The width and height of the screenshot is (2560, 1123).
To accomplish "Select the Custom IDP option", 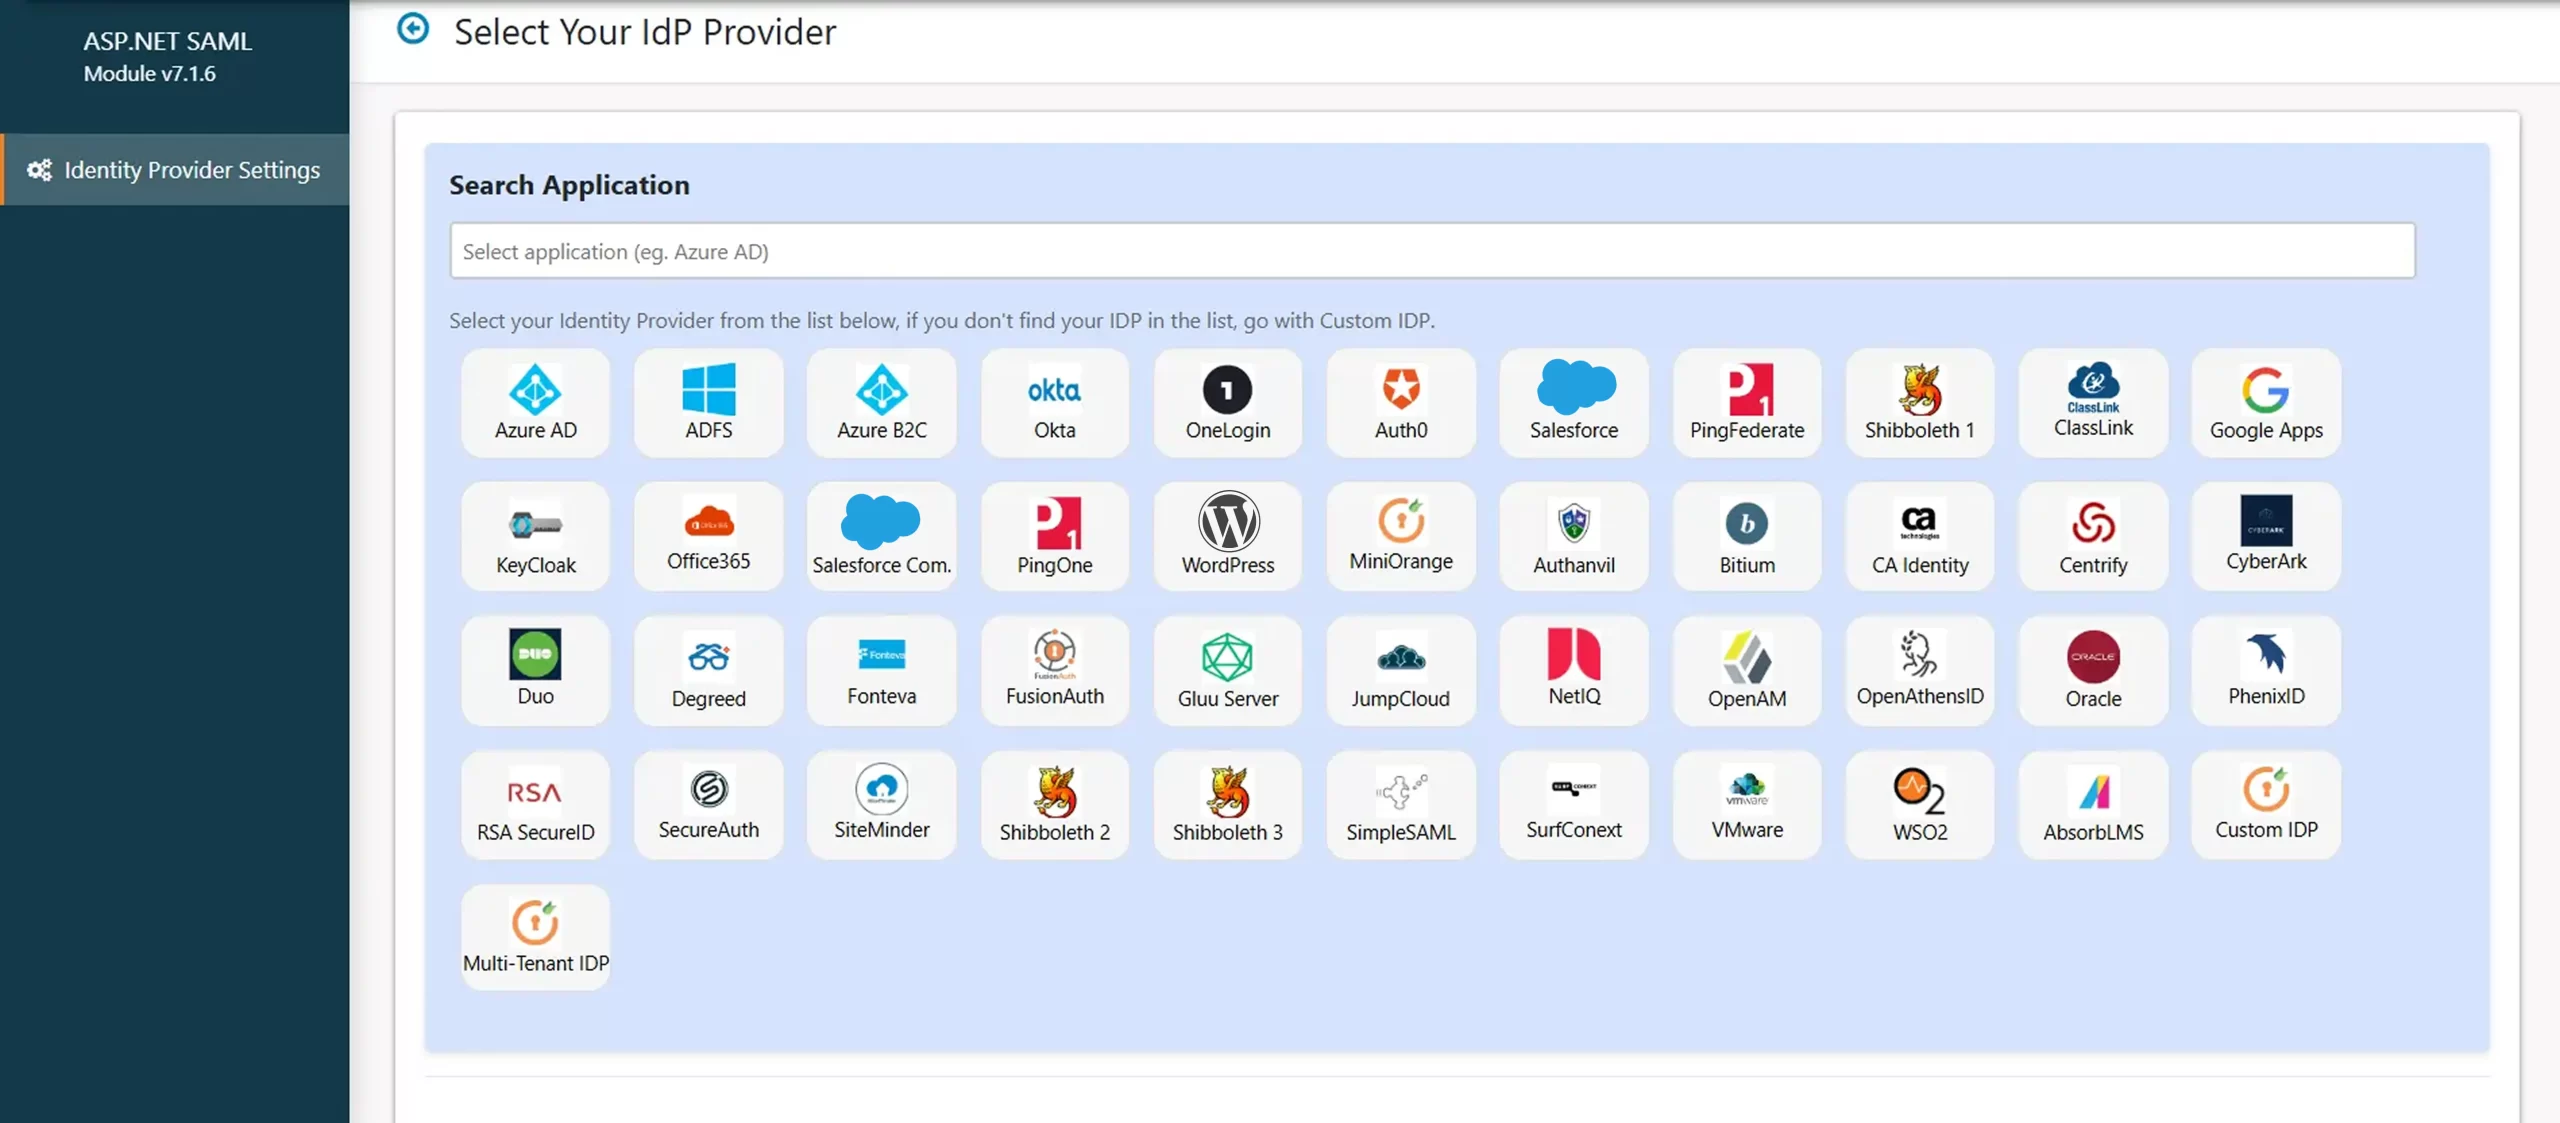I will (2265, 805).
